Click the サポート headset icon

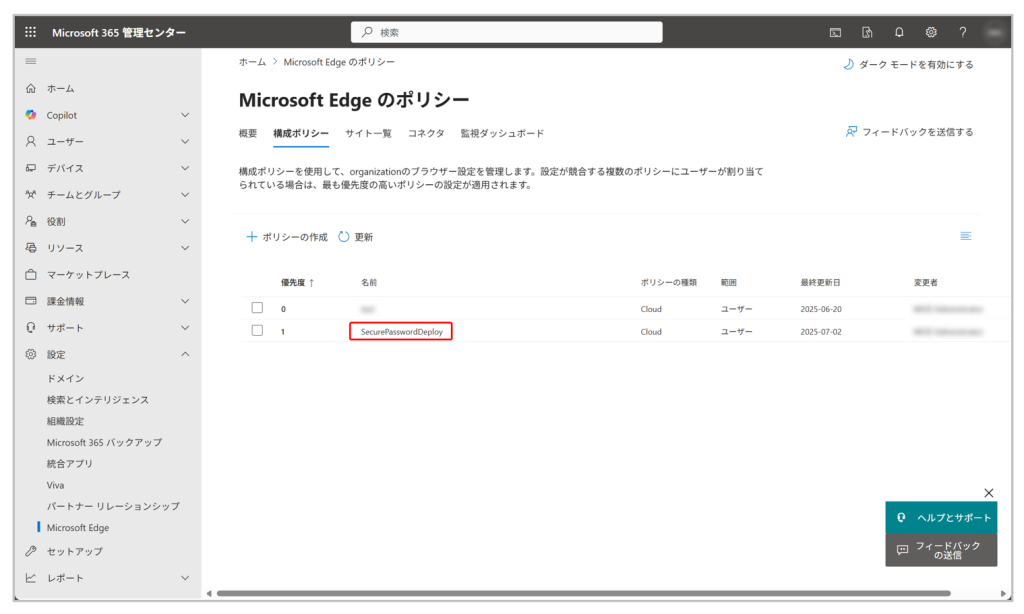coord(31,328)
